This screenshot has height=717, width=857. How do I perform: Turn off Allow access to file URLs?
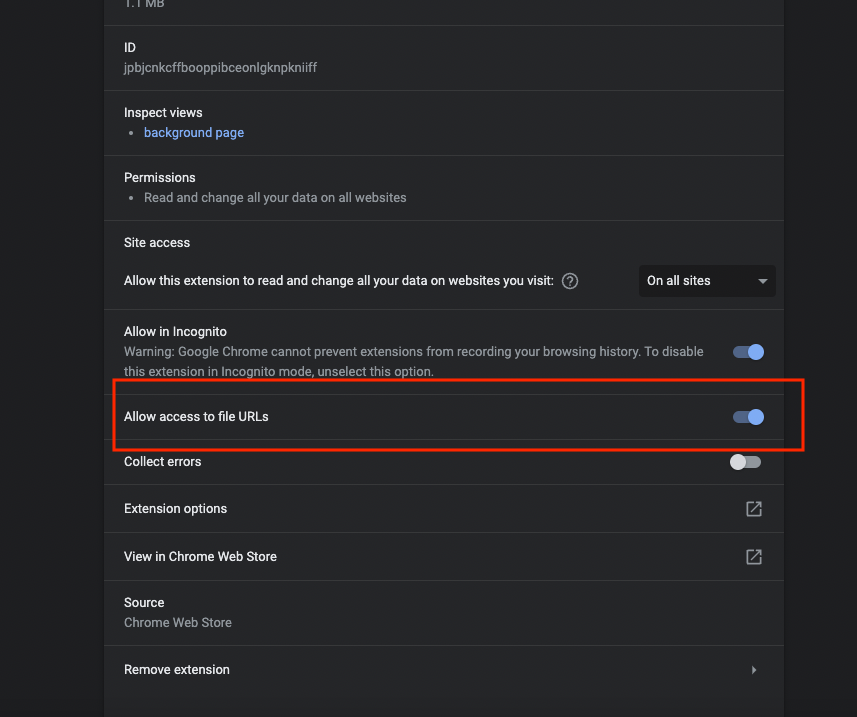(747, 417)
